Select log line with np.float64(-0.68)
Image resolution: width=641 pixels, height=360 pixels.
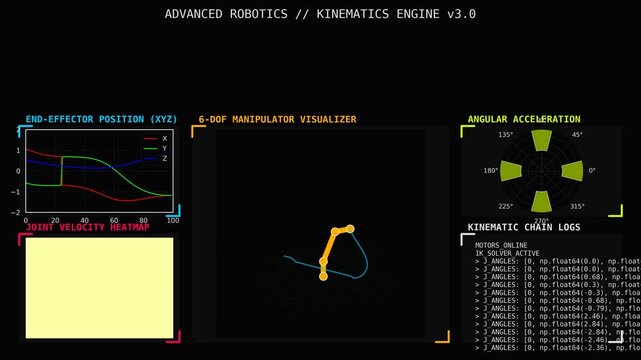[x=558, y=301]
